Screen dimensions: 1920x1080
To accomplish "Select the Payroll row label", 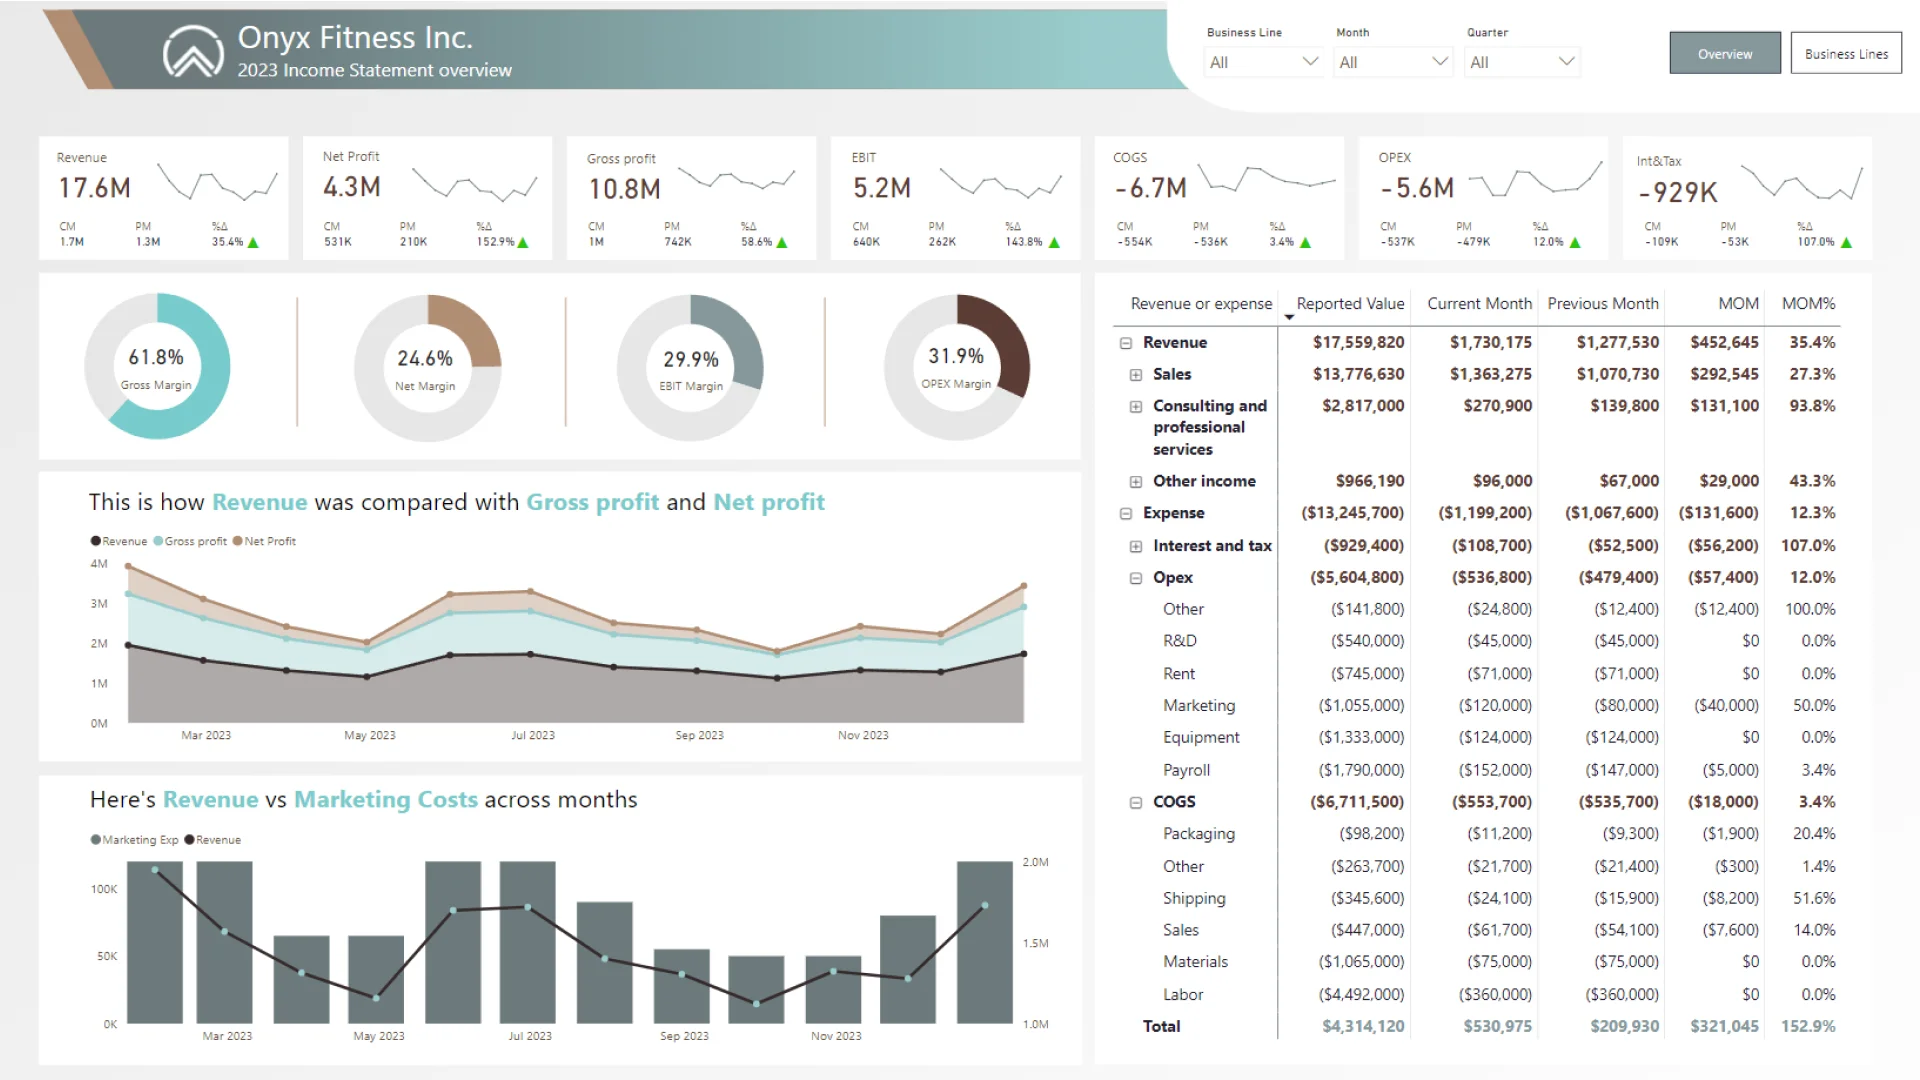I will (1186, 771).
